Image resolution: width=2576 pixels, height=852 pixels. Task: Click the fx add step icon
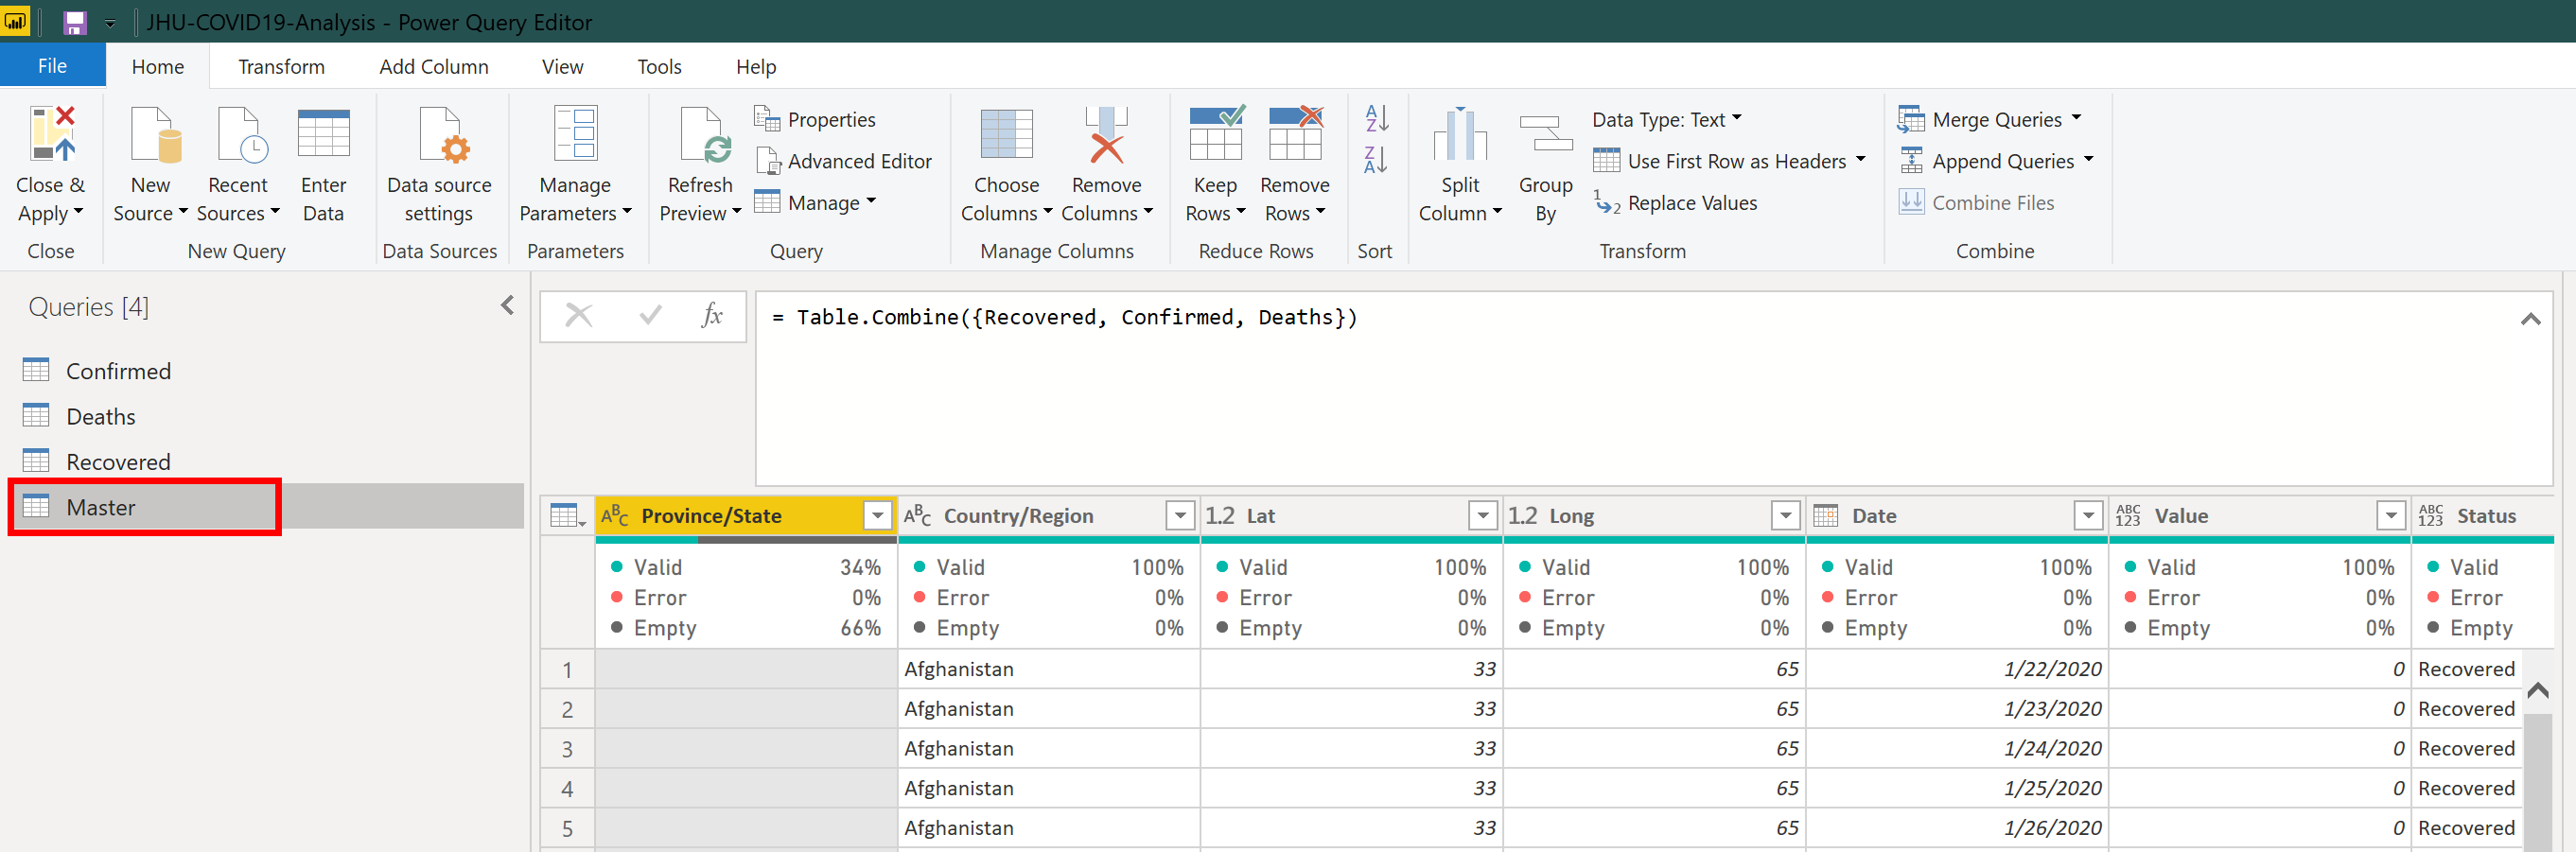point(712,316)
